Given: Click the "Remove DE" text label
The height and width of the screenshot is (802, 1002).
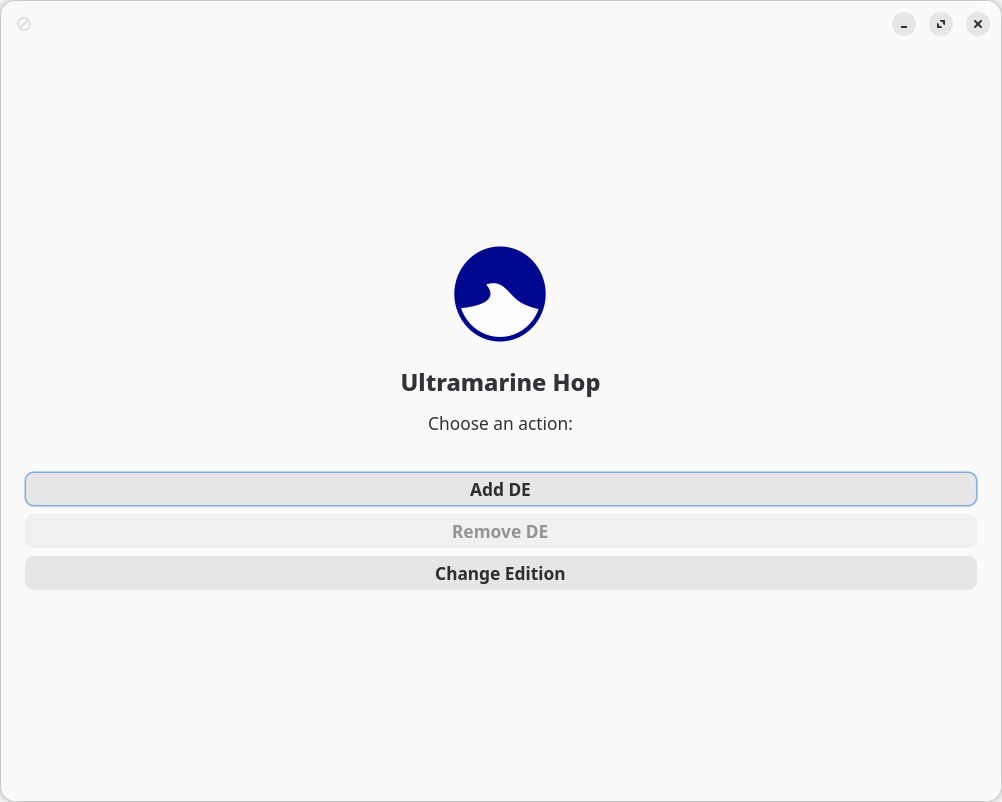Looking at the screenshot, I should click(500, 532).
